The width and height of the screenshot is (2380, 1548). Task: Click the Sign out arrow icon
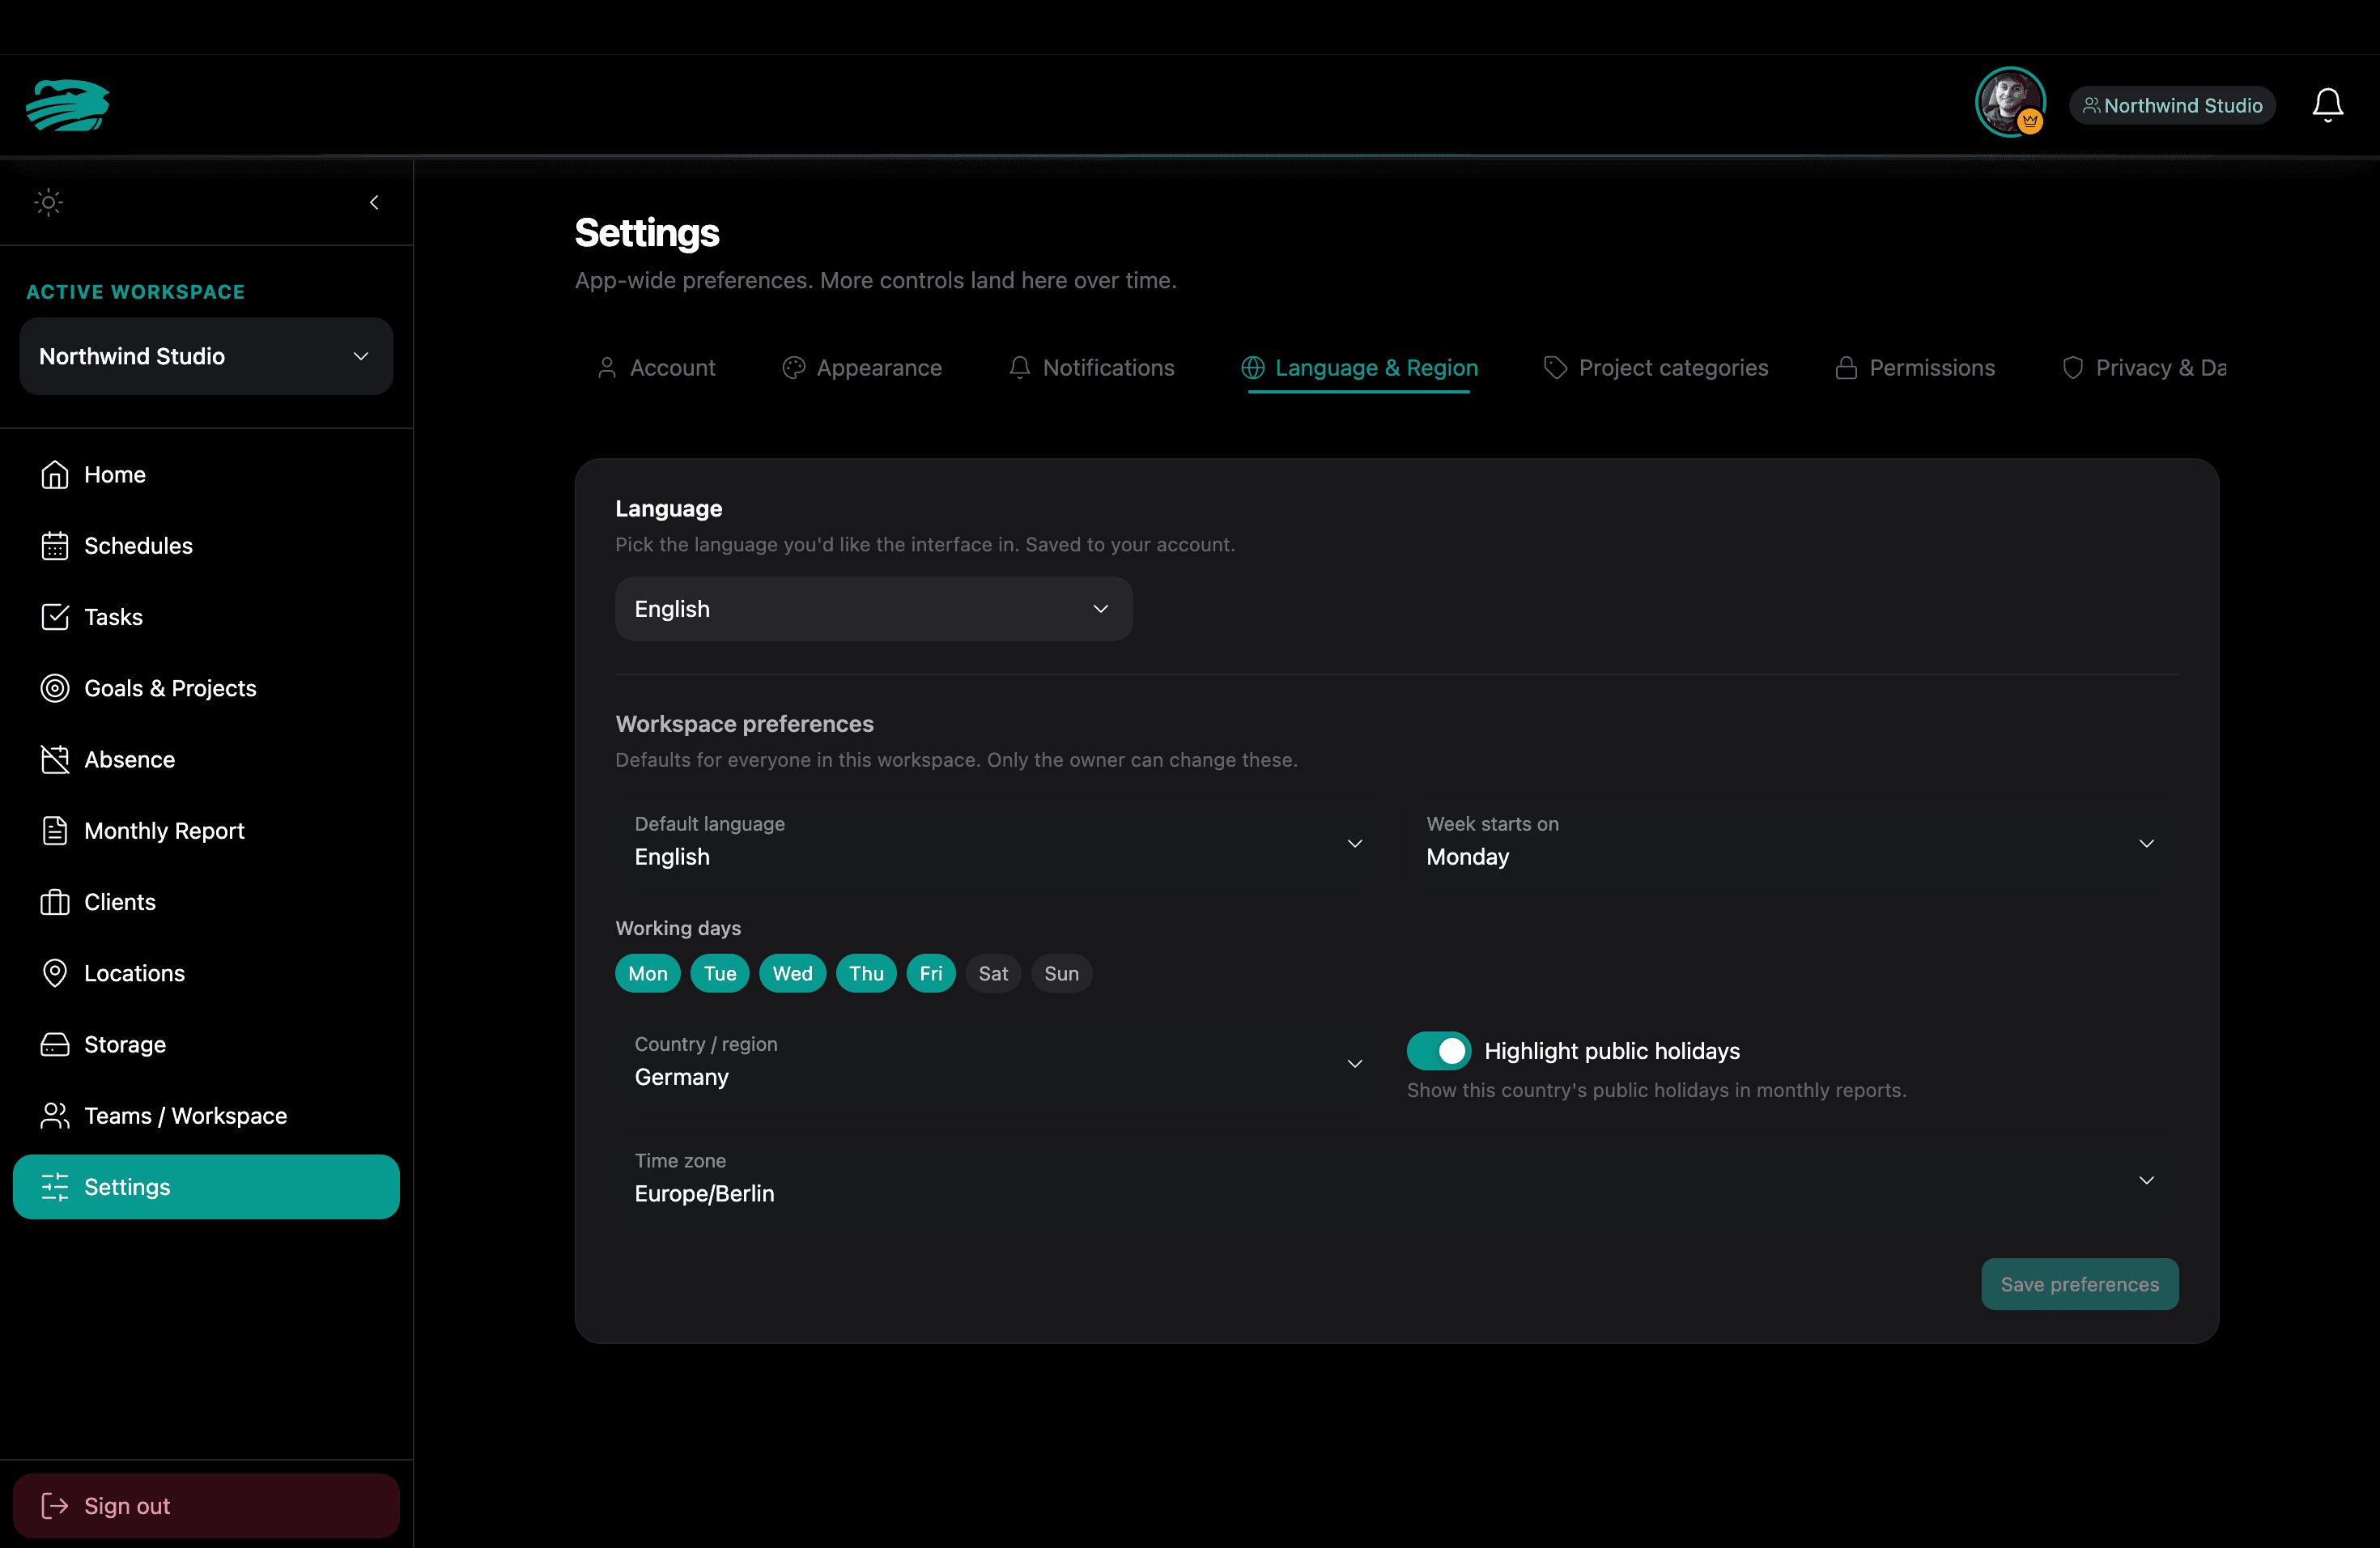55,1506
